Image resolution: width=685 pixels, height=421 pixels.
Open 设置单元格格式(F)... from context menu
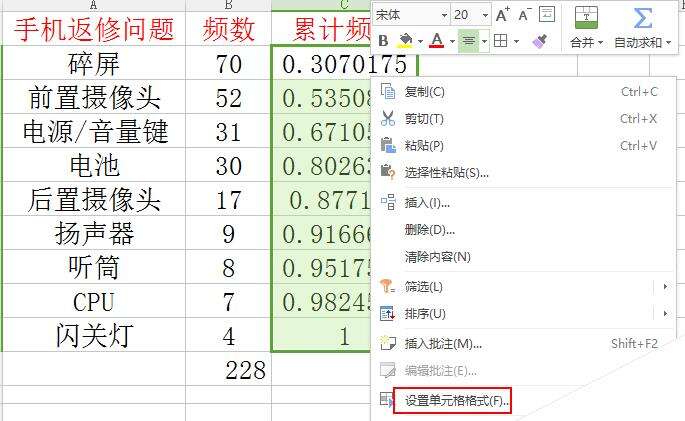(453, 400)
